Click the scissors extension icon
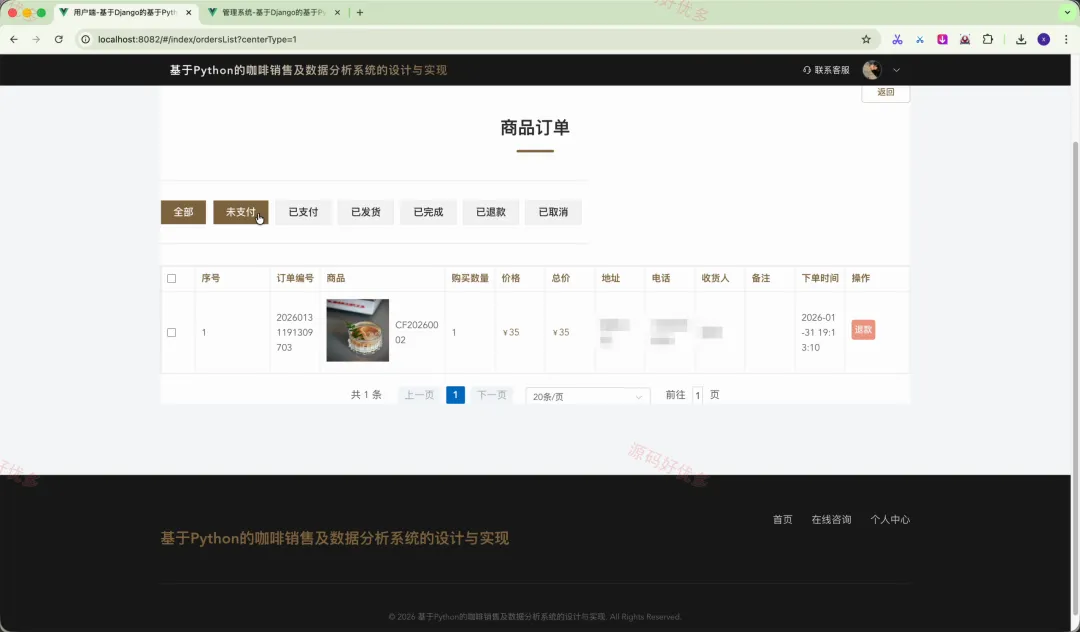This screenshot has width=1080, height=632. [897, 39]
